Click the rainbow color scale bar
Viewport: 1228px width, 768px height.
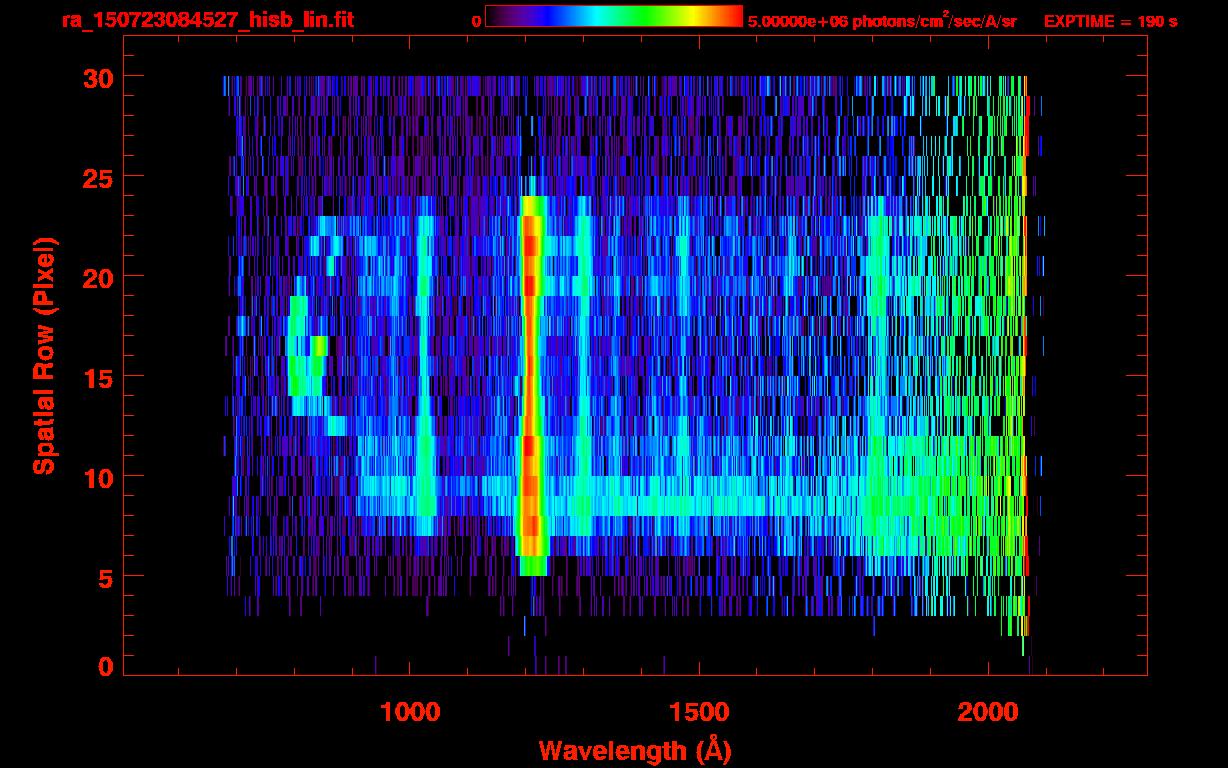[614, 16]
